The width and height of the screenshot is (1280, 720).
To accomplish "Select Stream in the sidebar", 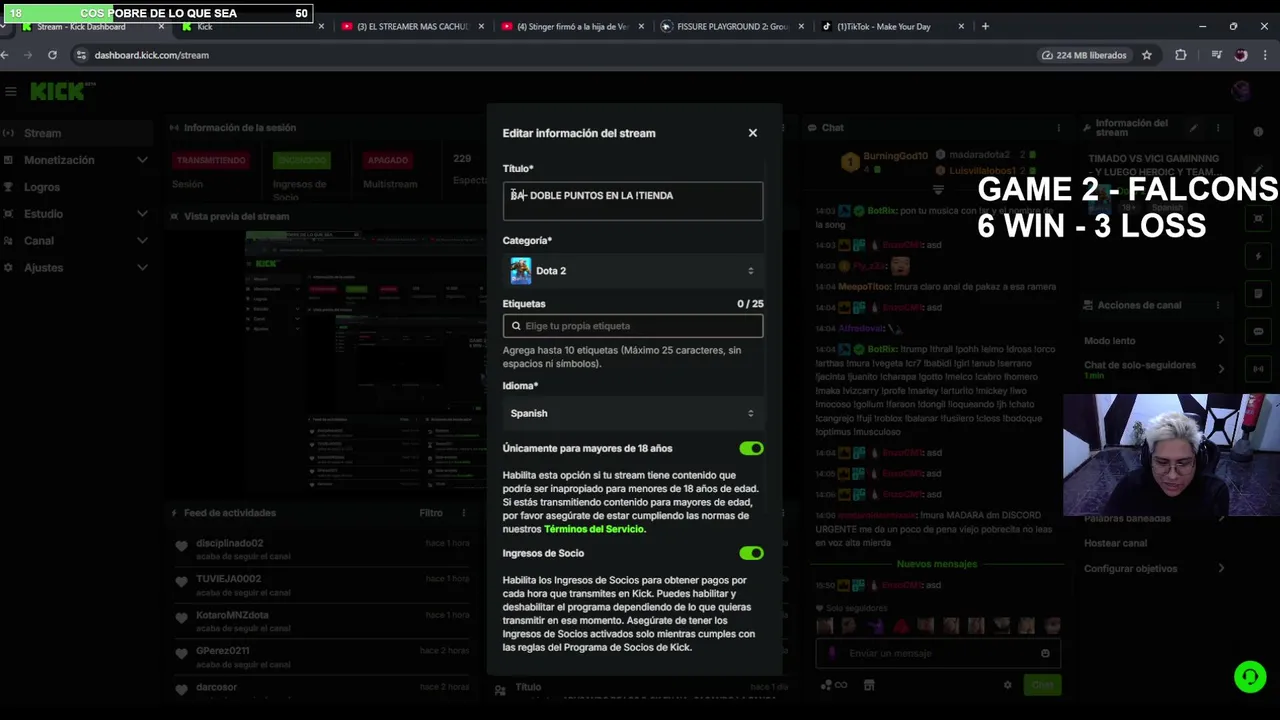I will [75, 133].
